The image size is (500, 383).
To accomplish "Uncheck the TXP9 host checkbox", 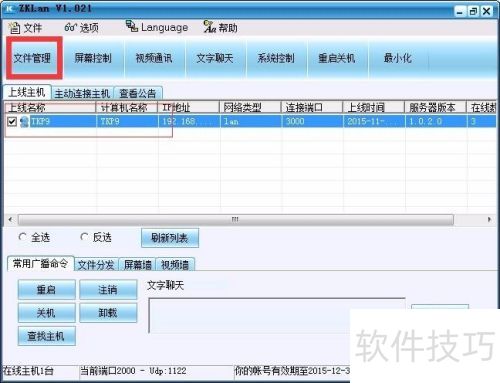I will pos(12,122).
